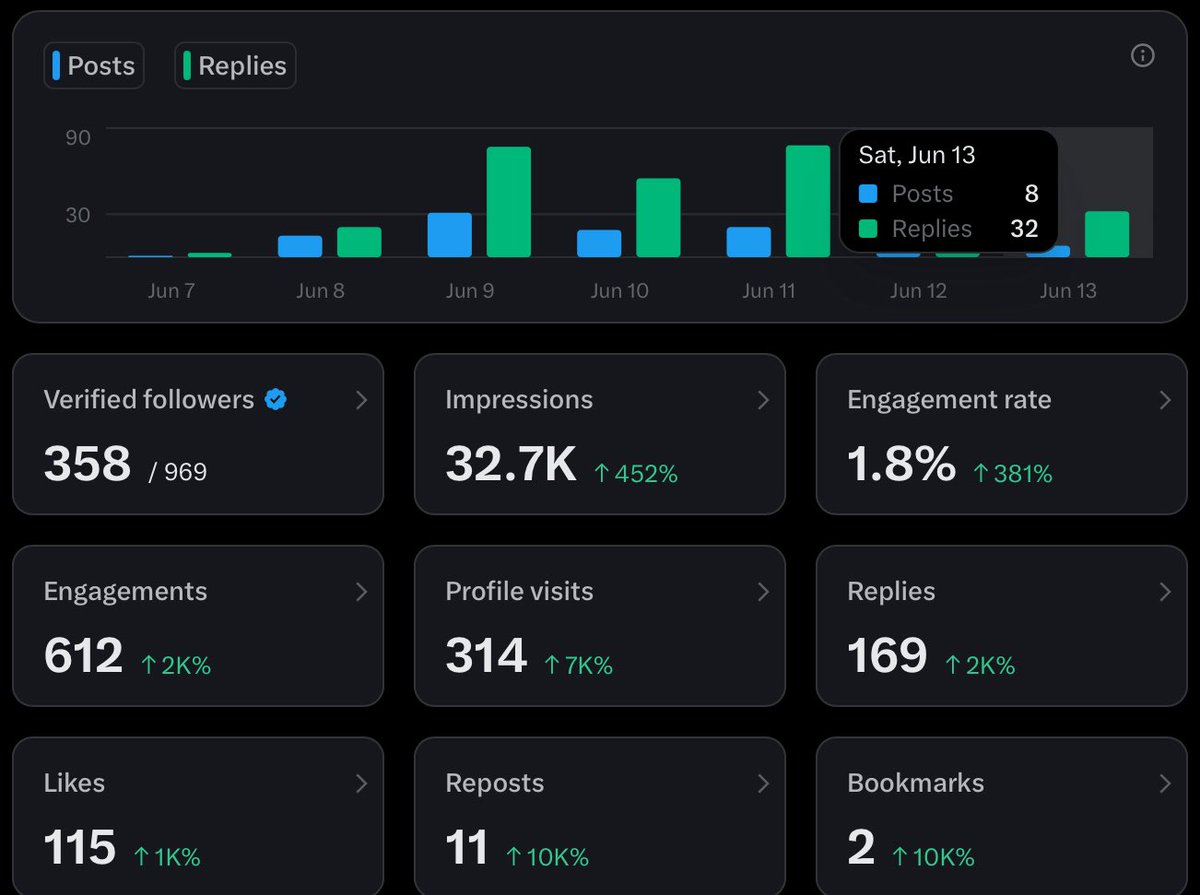The height and width of the screenshot is (895, 1200).
Task: Expand the Replies card chevron
Action: tap(1165, 592)
